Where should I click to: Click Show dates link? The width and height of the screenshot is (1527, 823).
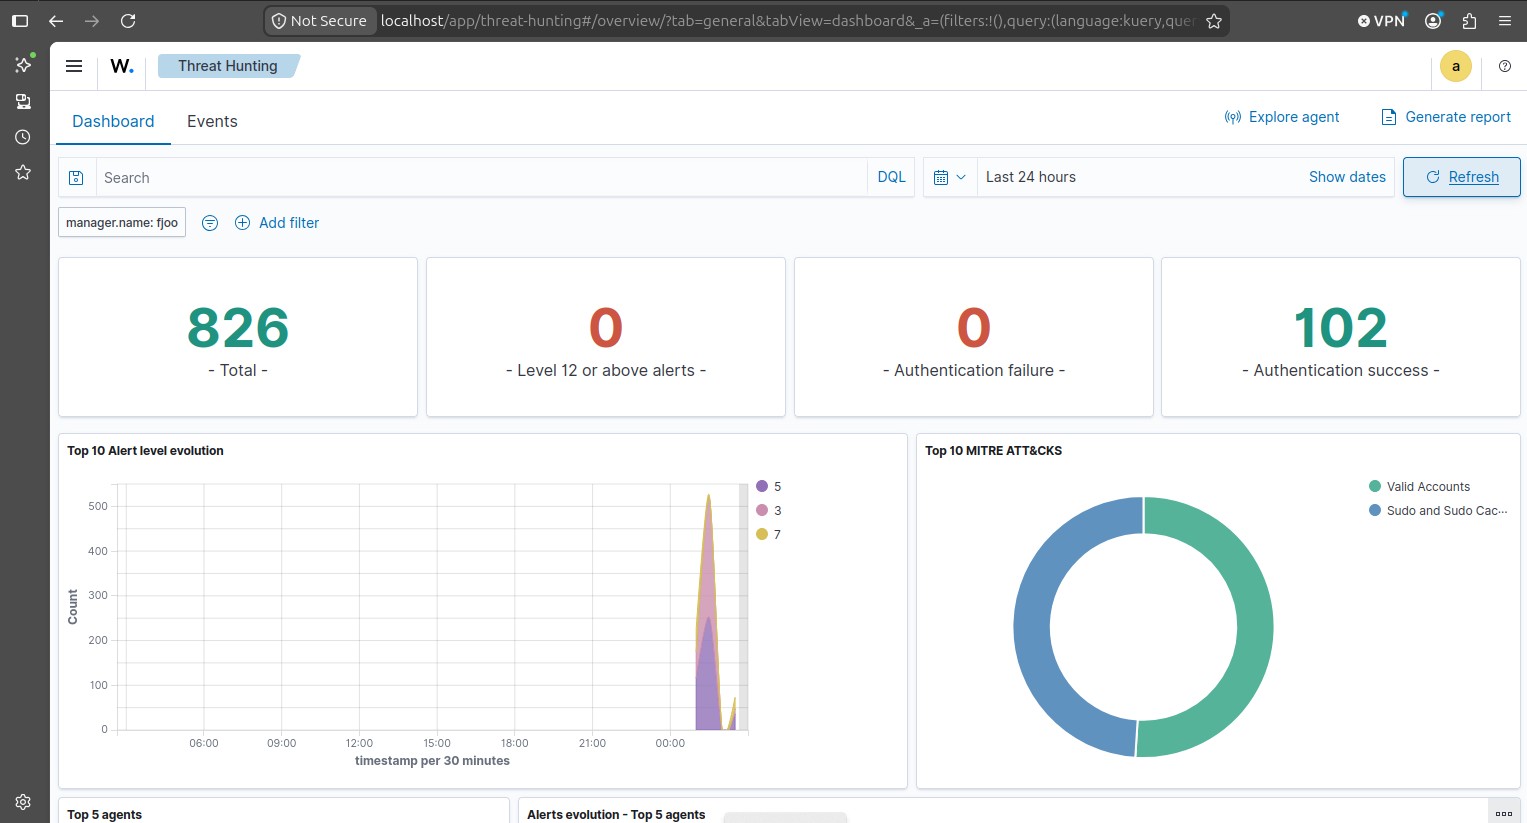[x=1347, y=177]
